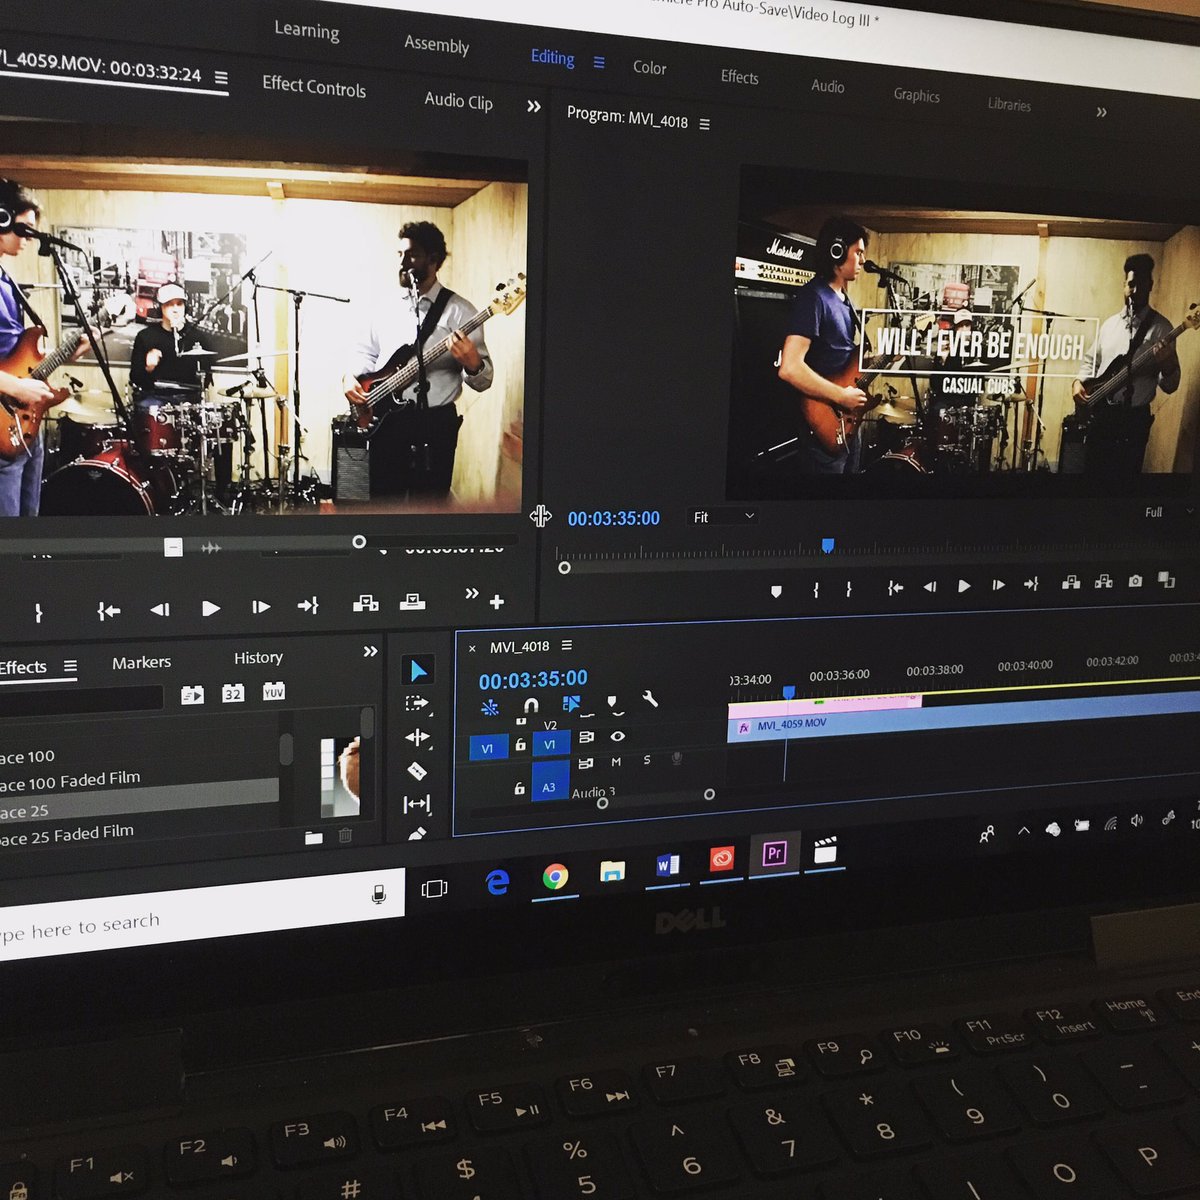The image size is (1200, 1200).
Task: Select the Ripple Edit tool
Action: [x=417, y=738]
